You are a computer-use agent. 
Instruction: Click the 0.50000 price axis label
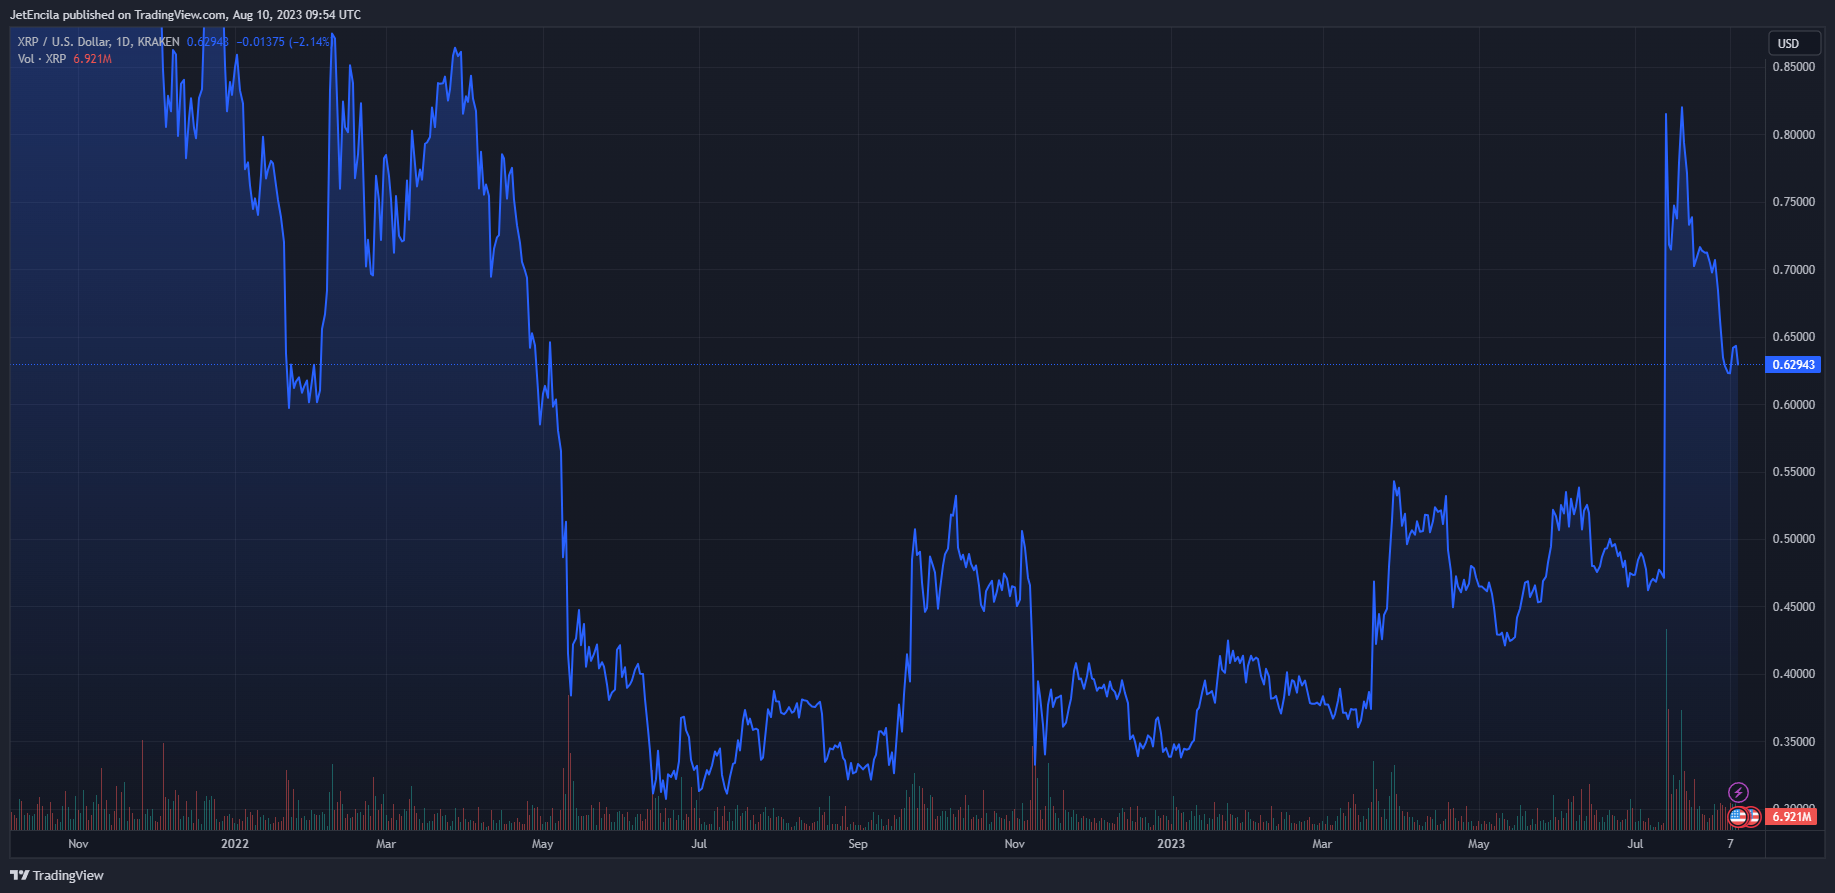tap(1794, 539)
